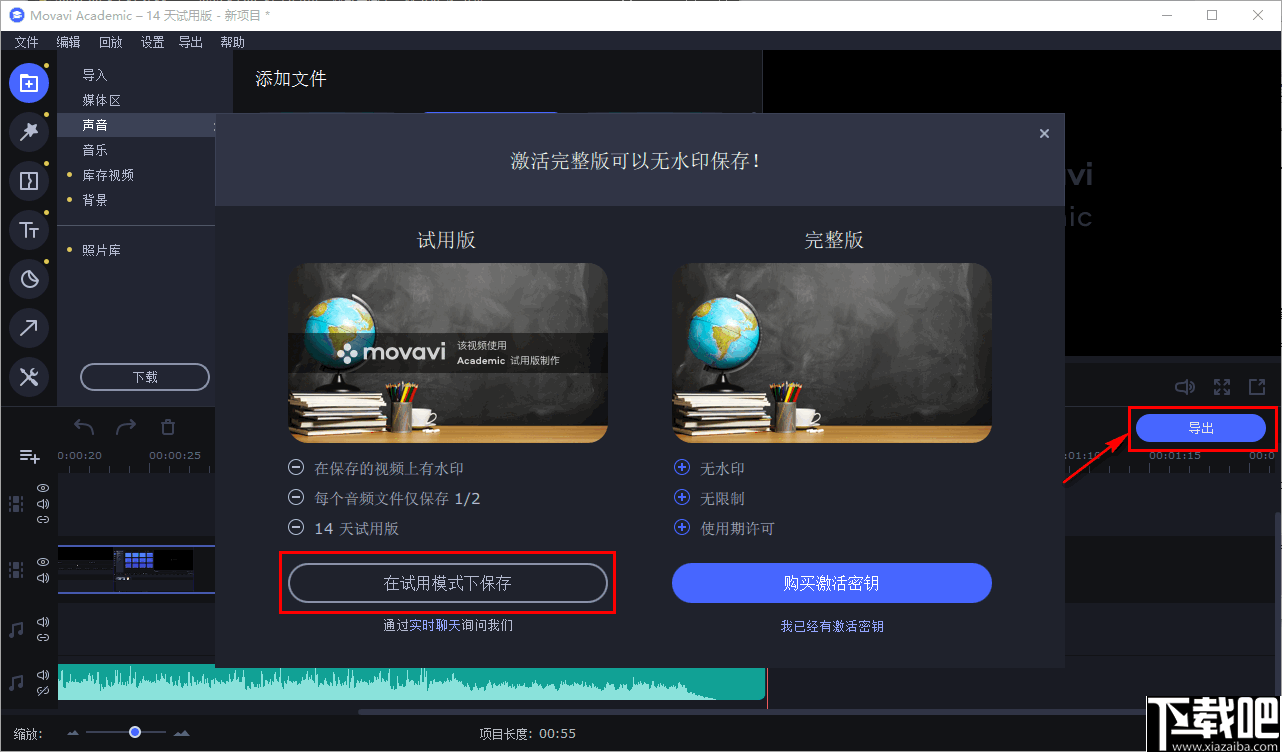Open the 帮助 menu

pos(232,42)
